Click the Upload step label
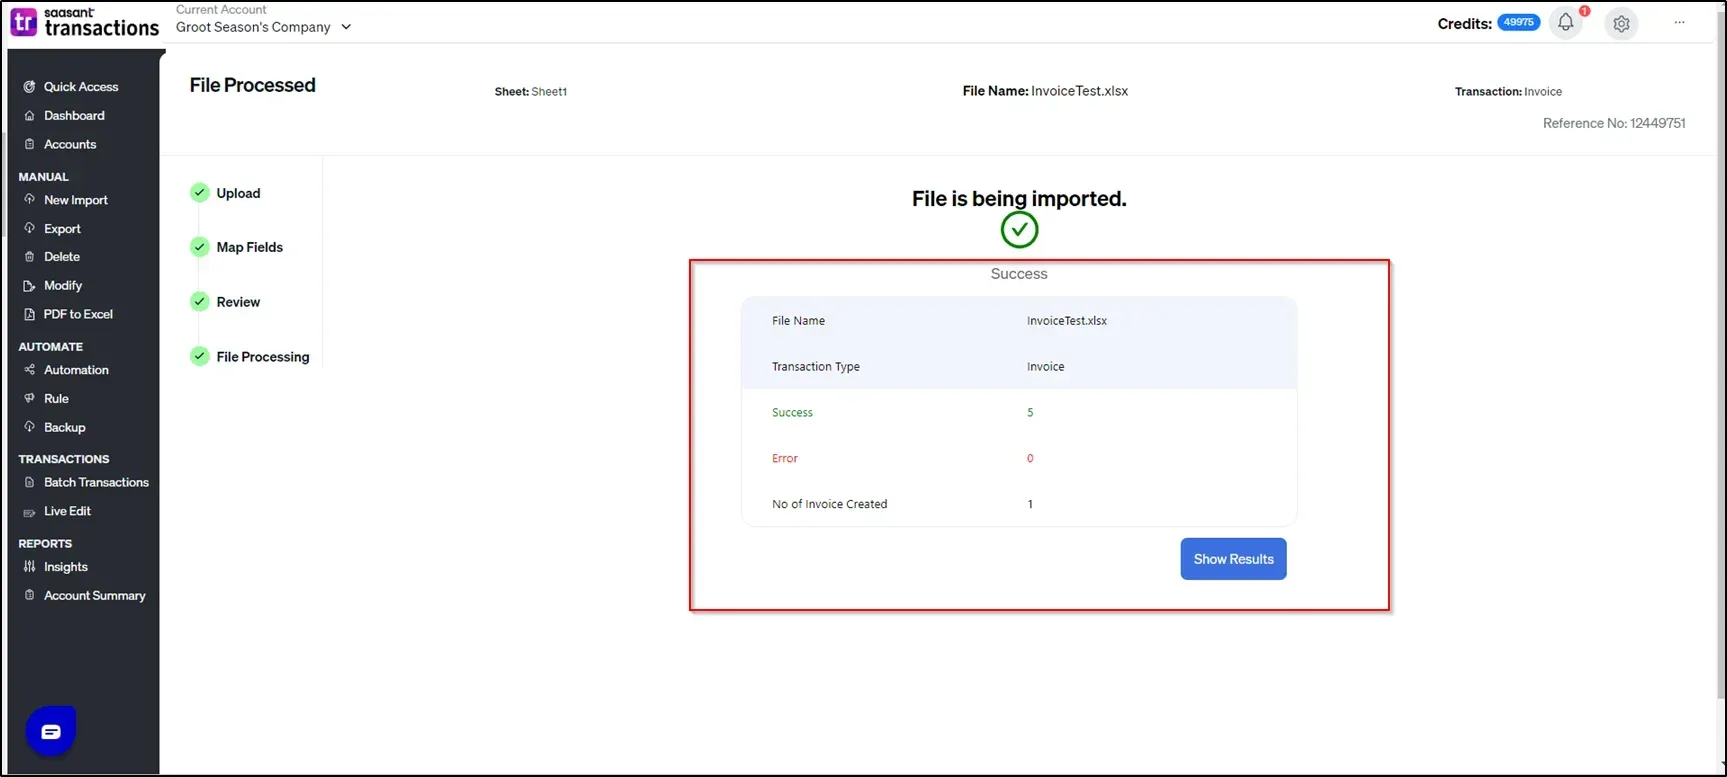This screenshot has height=777, width=1727. 238,193
